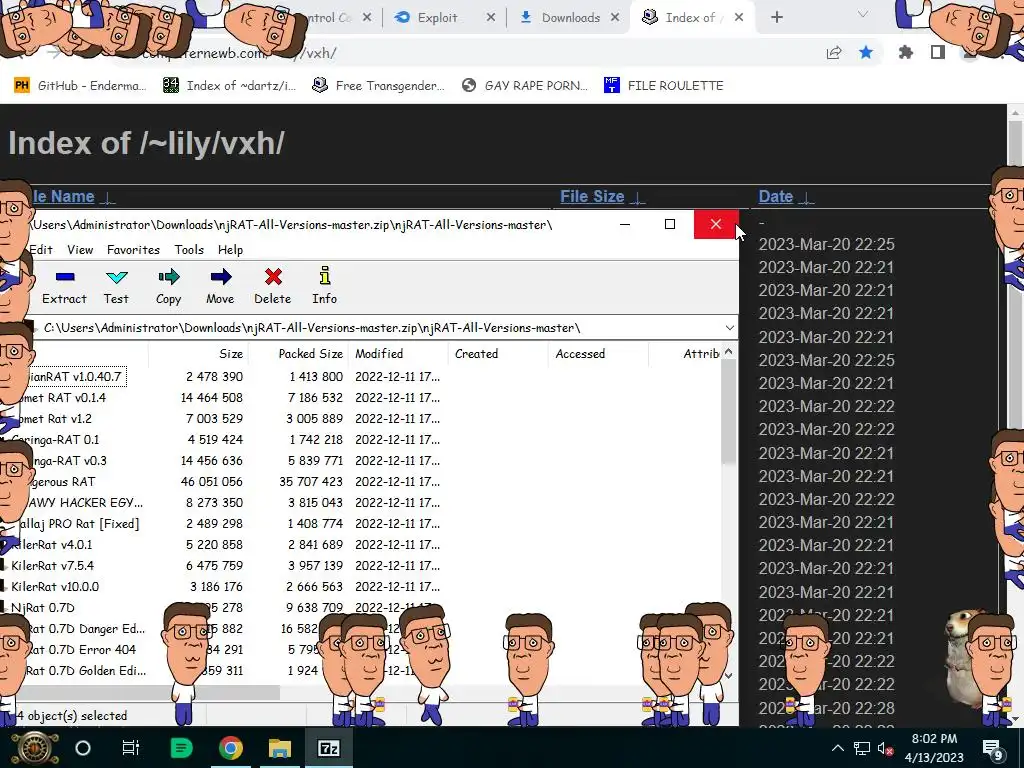Sort the index by File Size
Screen dimensions: 1024x768
pyautogui.click(x=592, y=197)
